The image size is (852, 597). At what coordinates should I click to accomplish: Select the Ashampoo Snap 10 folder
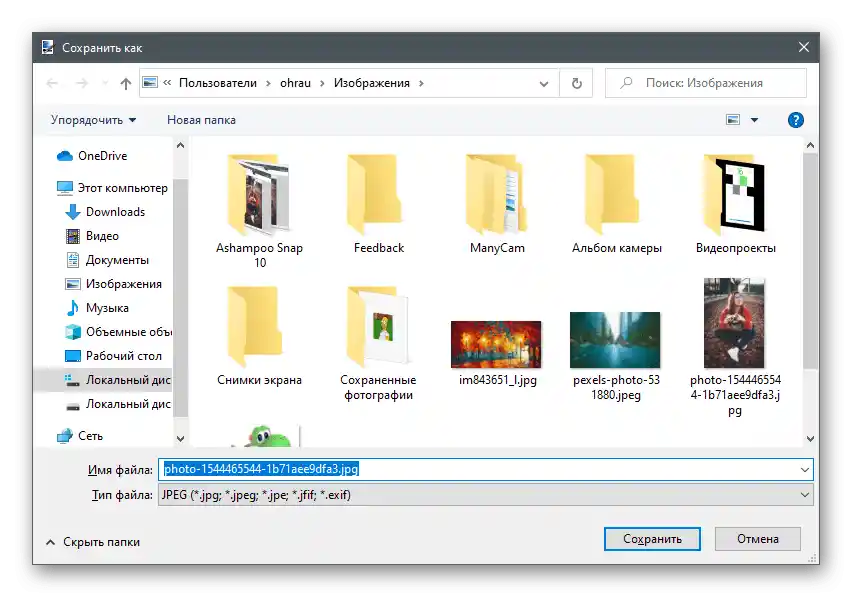coord(259,212)
